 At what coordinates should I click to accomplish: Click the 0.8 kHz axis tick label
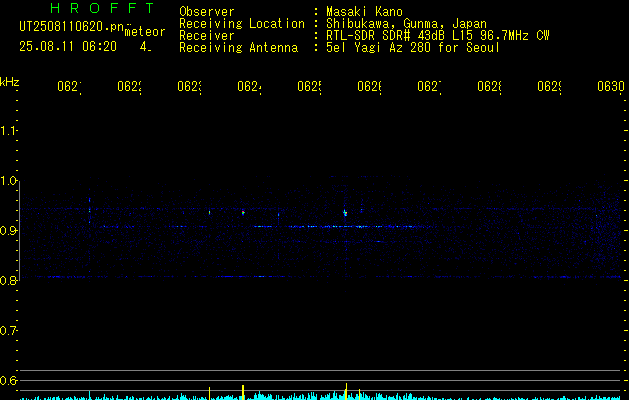coord(8,280)
